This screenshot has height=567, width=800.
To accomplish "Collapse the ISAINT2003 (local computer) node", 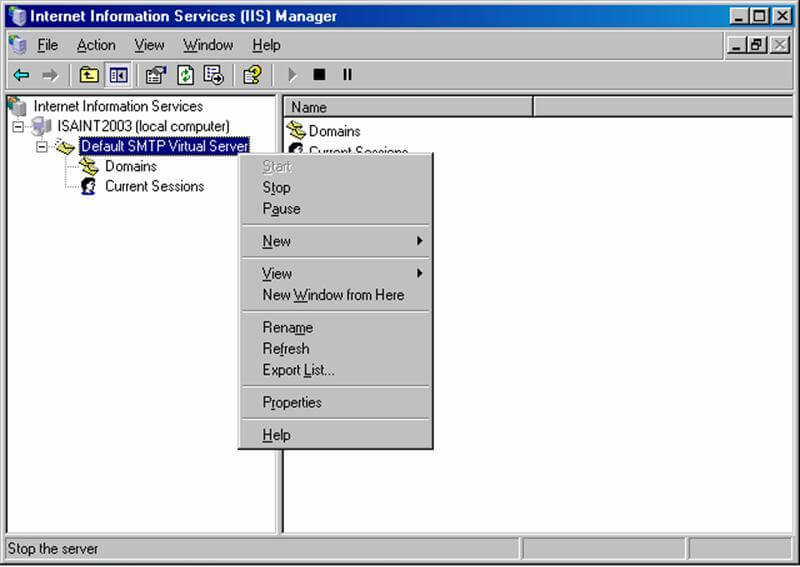I will [18, 126].
